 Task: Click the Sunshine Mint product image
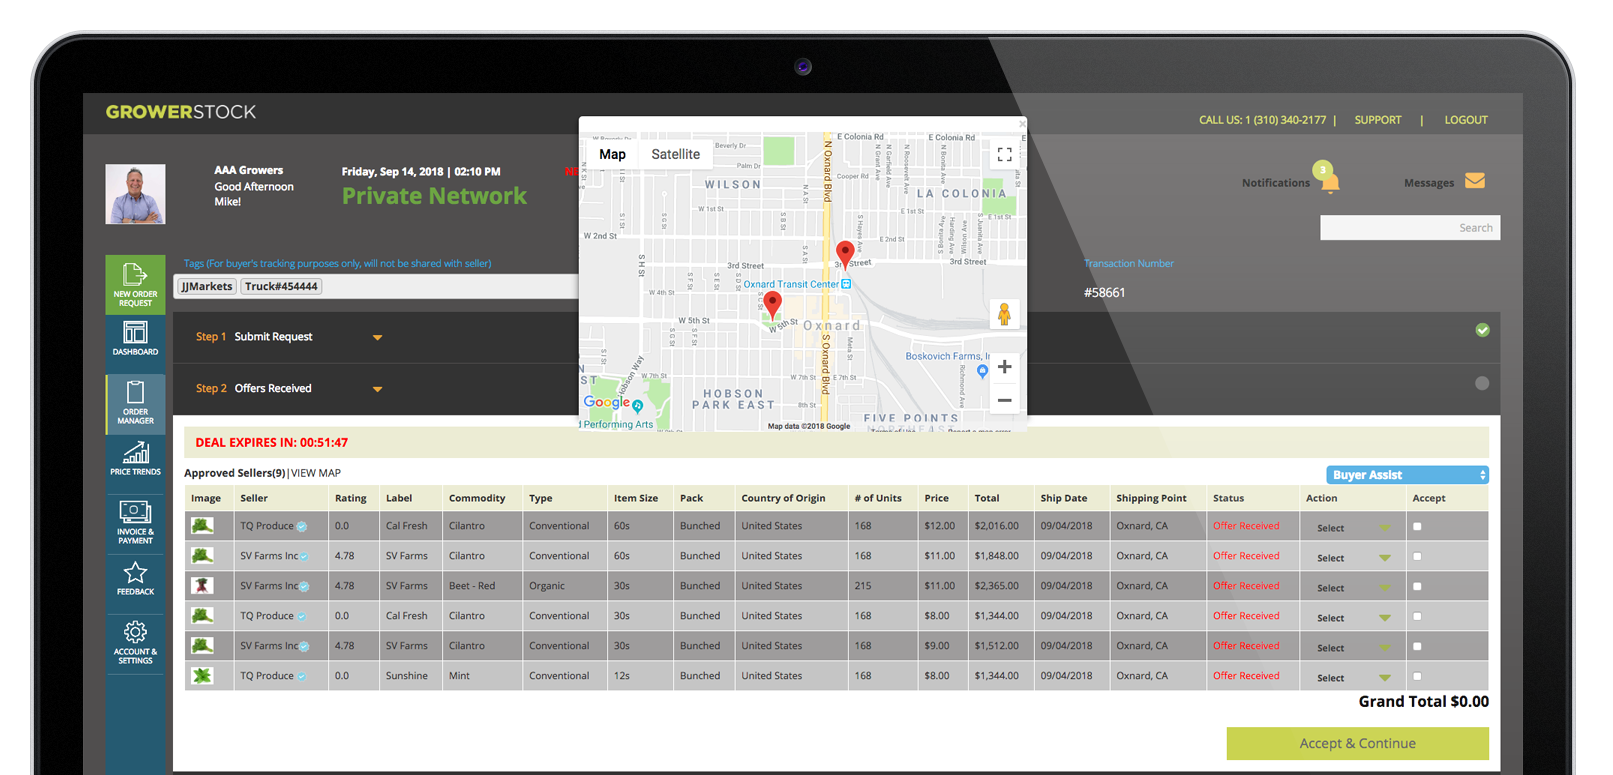[x=202, y=676]
